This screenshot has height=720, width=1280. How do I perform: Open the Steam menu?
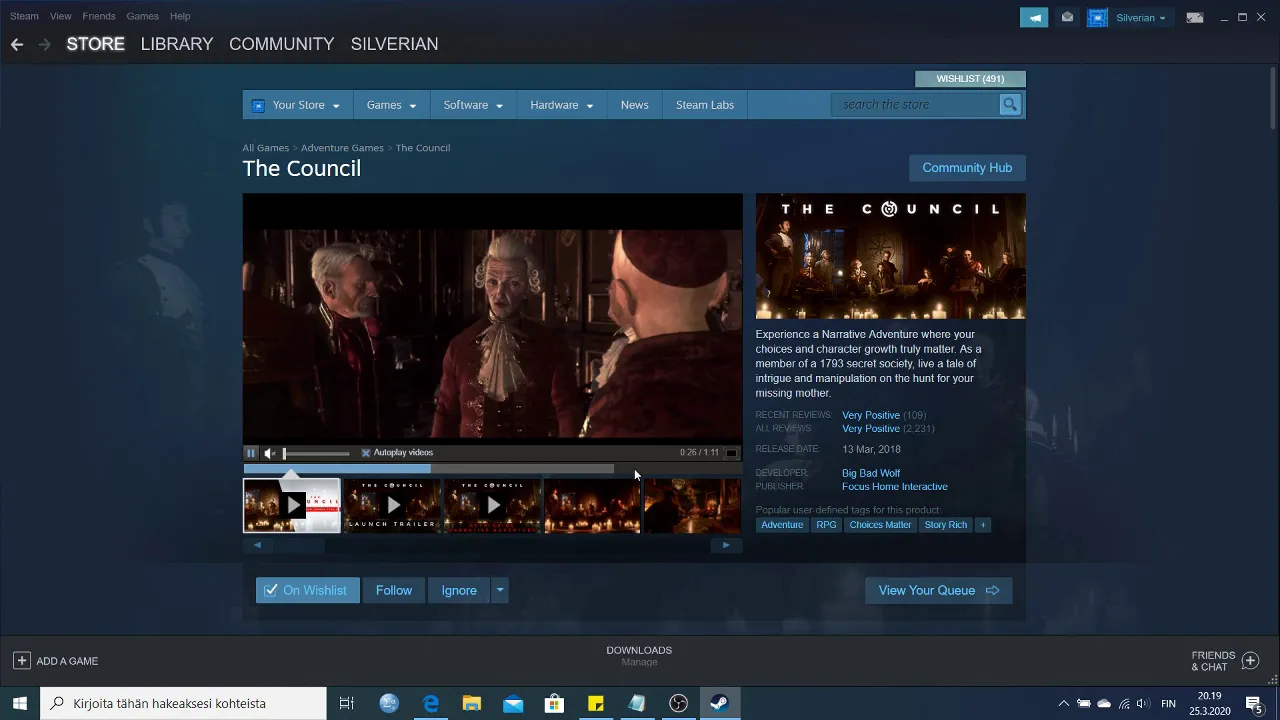pyautogui.click(x=24, y=16)
